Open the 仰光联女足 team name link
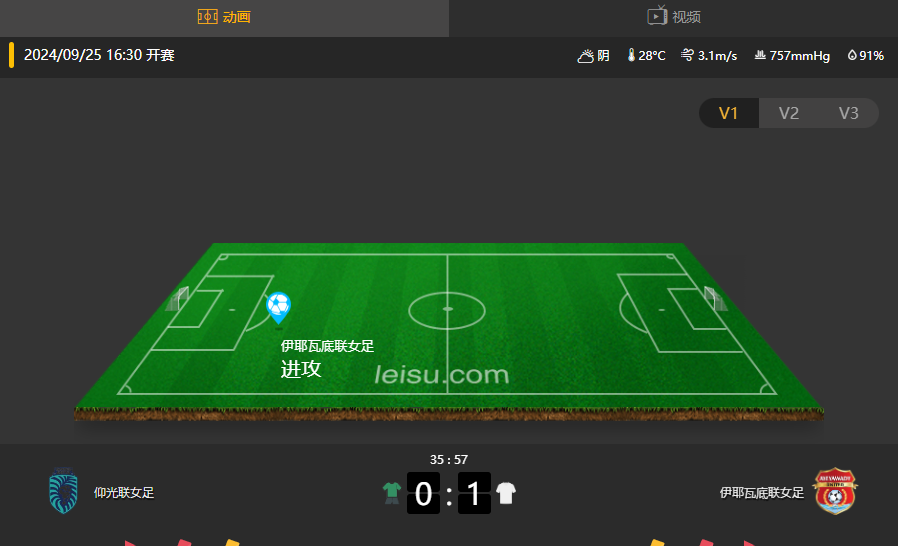 (124, 493)
